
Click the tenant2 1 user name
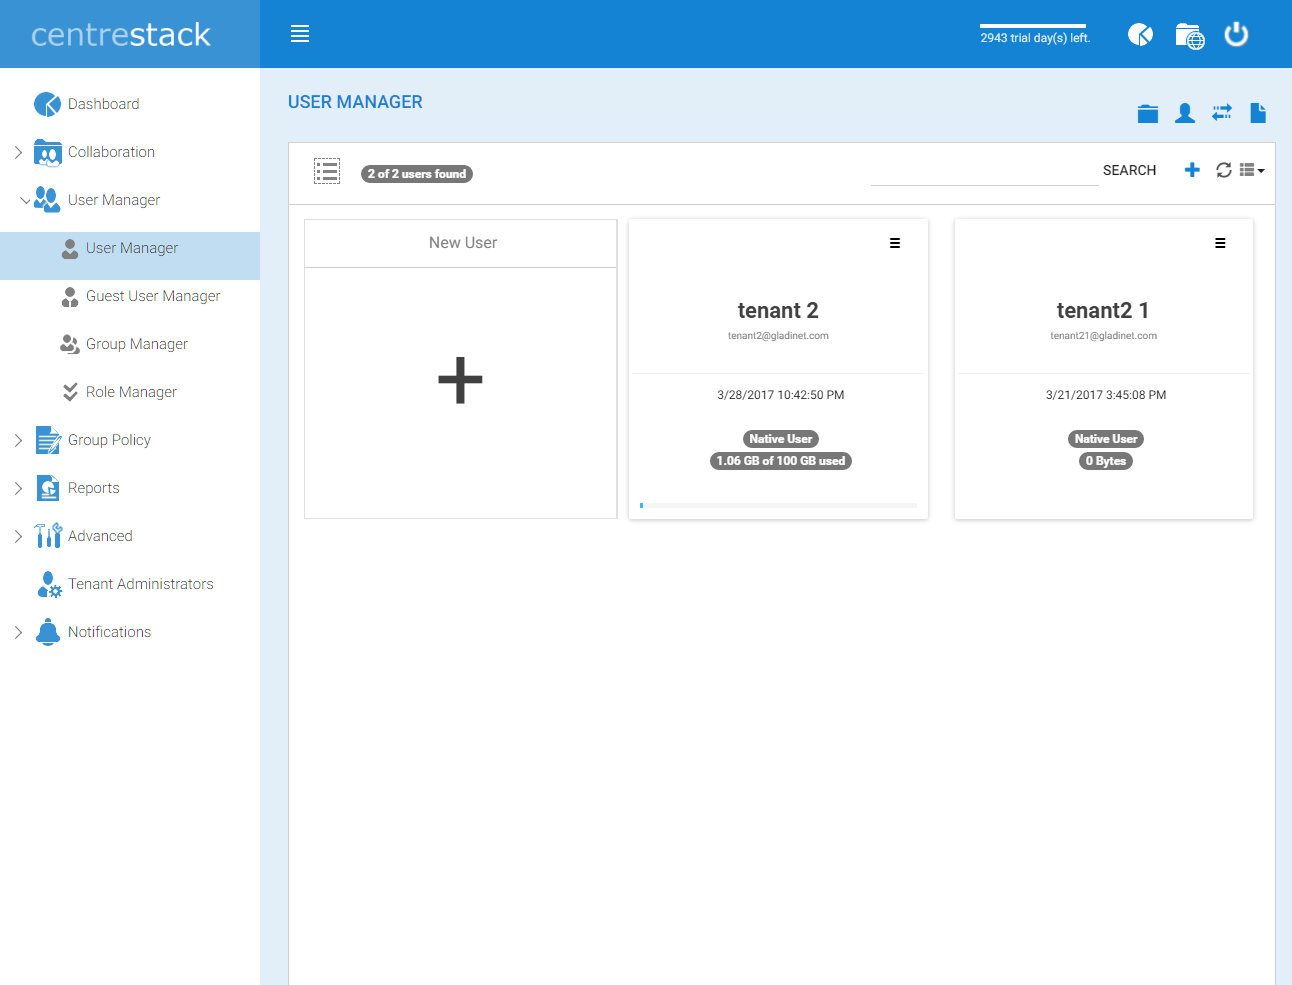point(1103,311)
